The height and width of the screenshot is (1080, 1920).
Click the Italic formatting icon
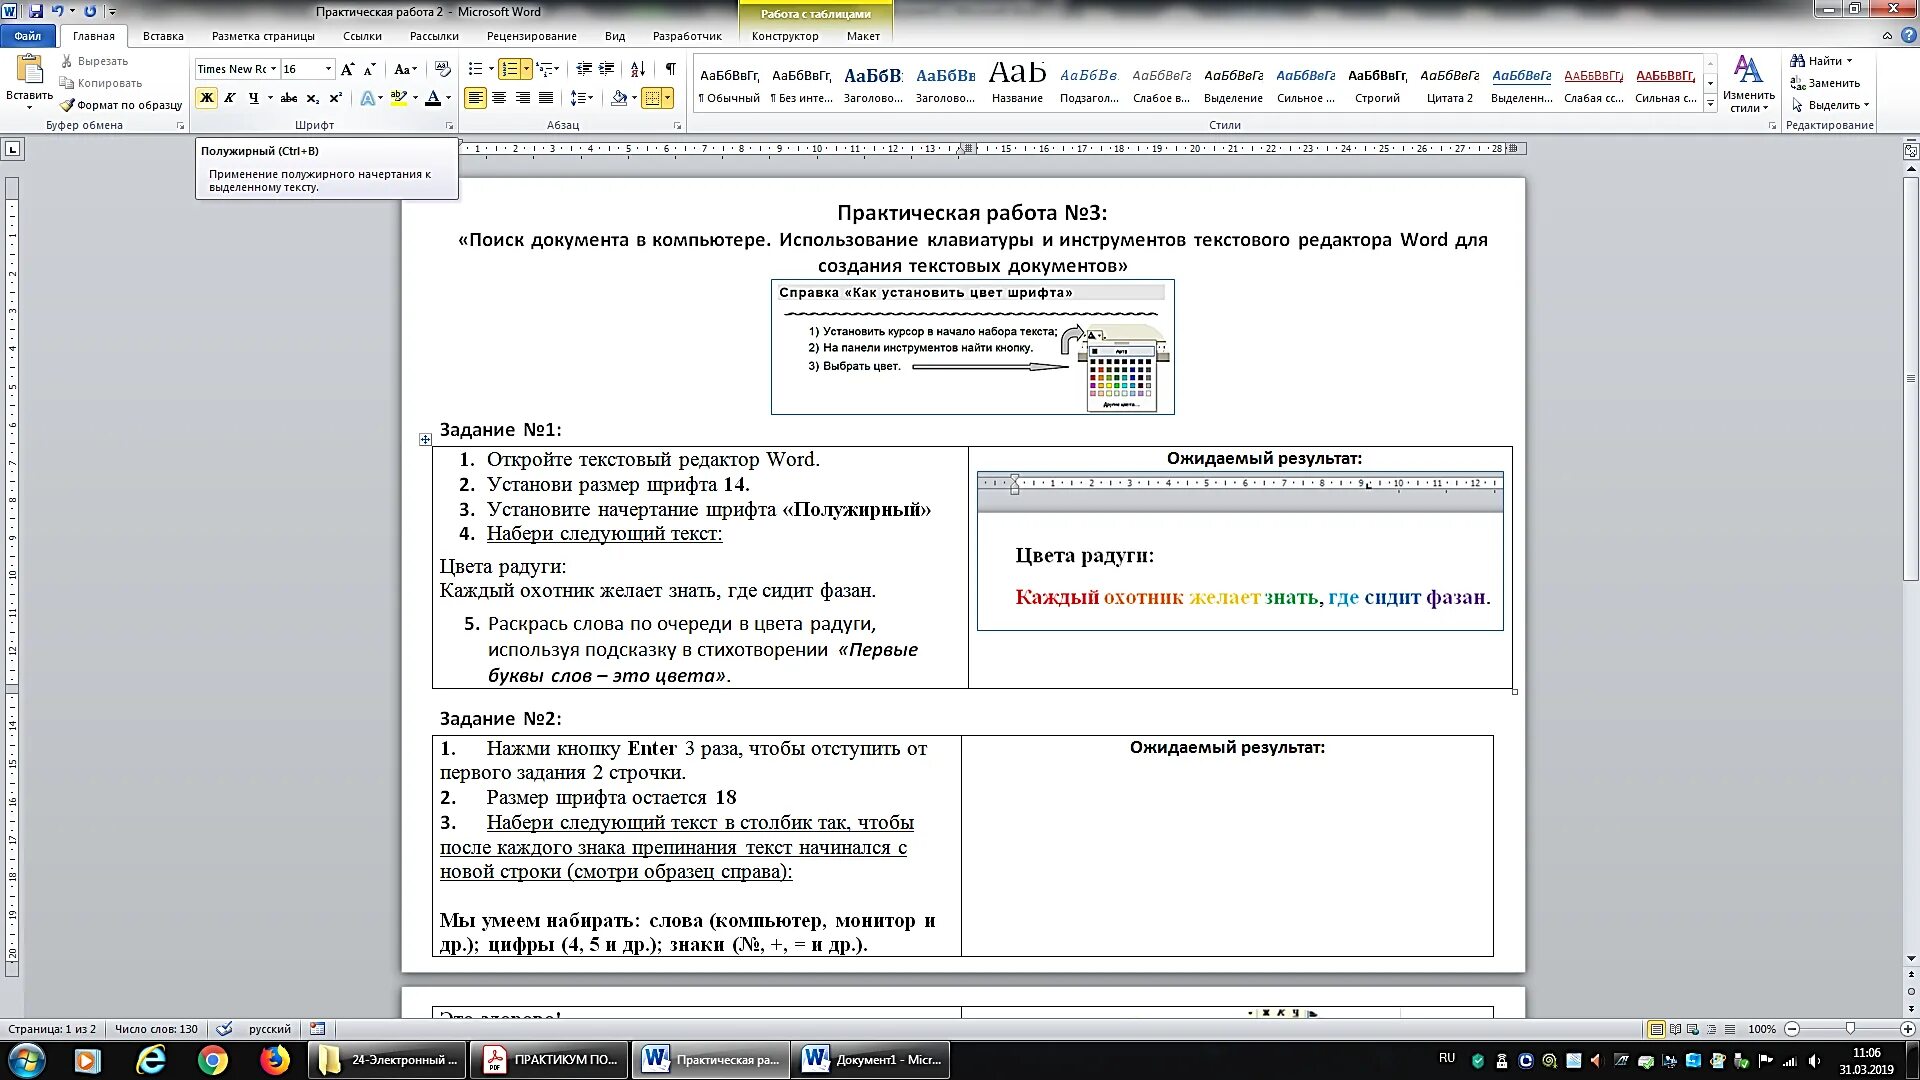pos(231,98)
